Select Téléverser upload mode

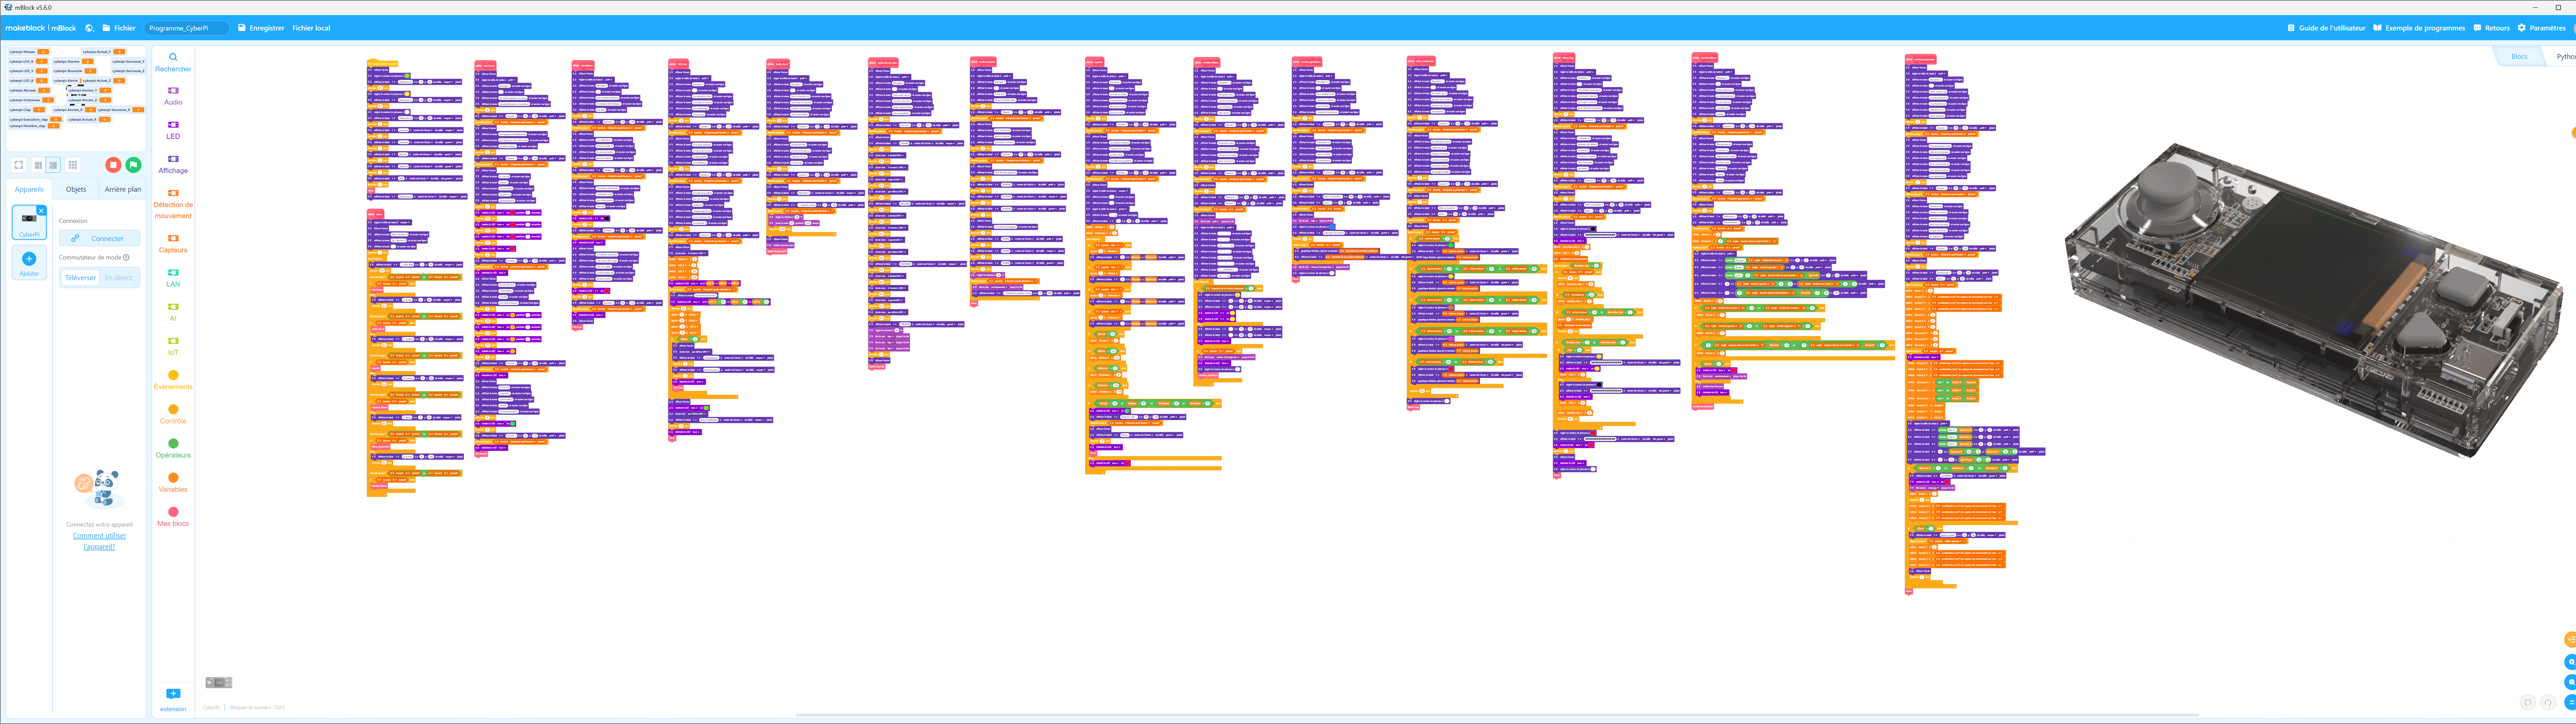pos(80,278)
